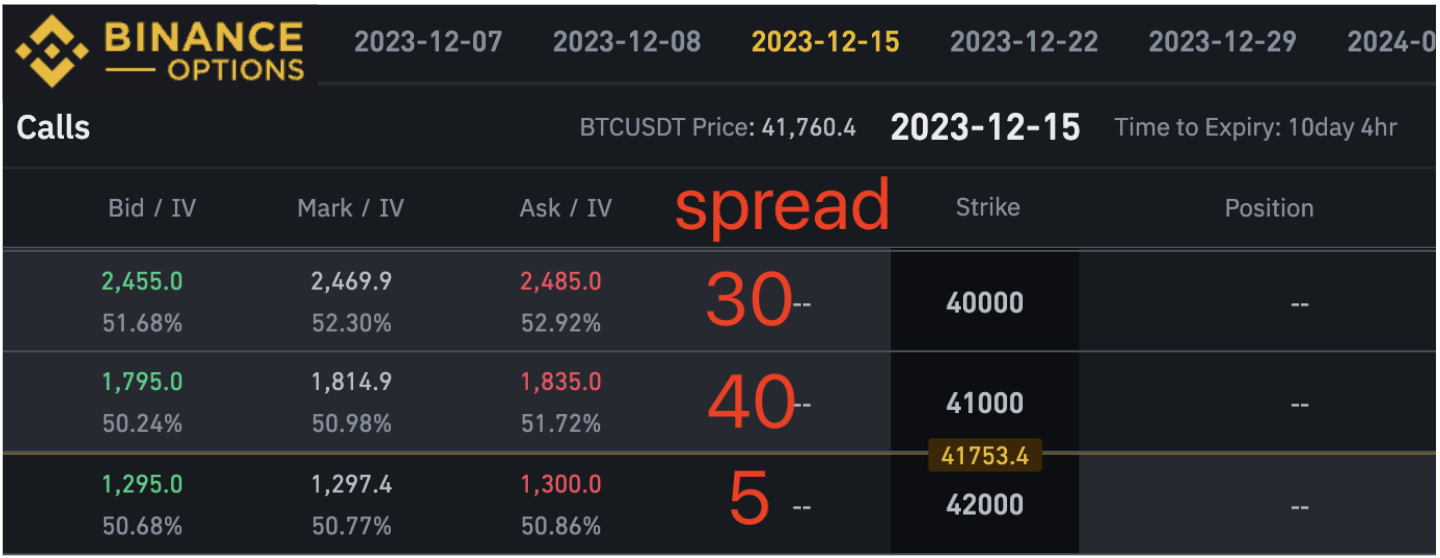Click the 1,835.0 ask price
1440x558 pixels.
[560, 382]
